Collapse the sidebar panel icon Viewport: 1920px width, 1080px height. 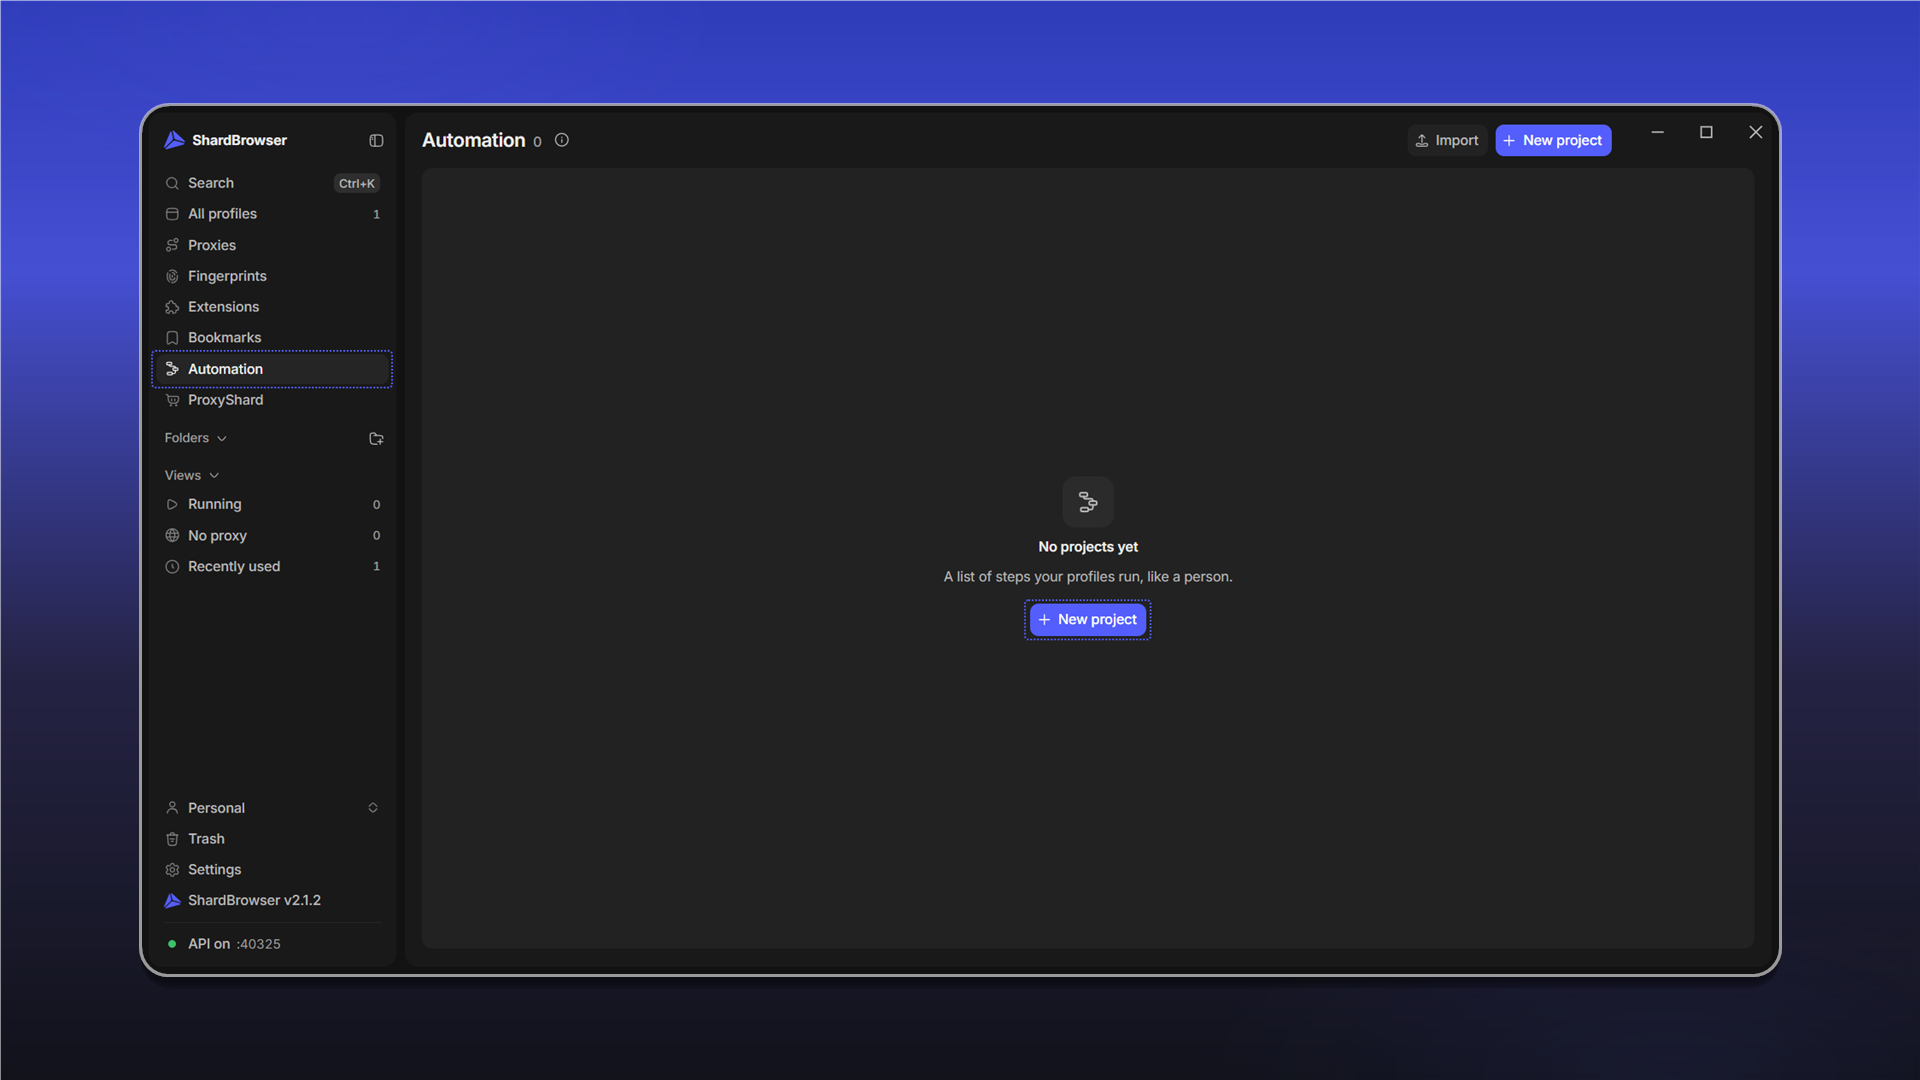click(x=376, y=141)
